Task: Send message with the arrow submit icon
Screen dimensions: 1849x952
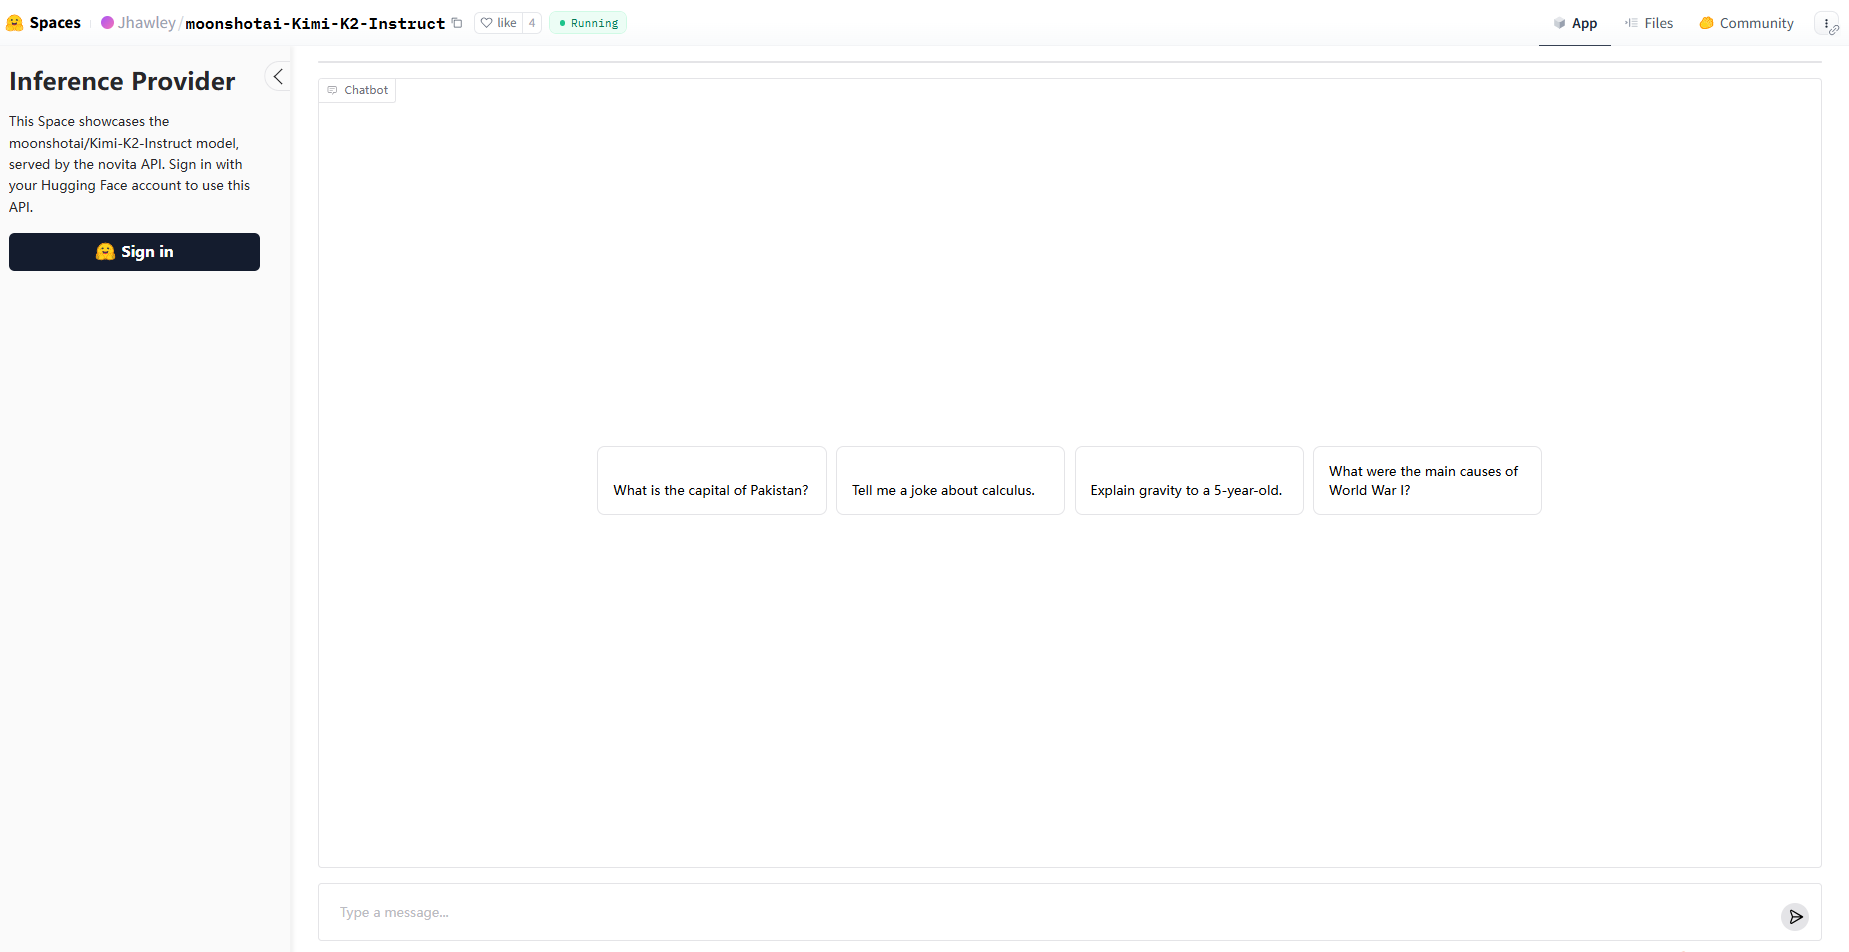Action: [x=1795, y=916]
